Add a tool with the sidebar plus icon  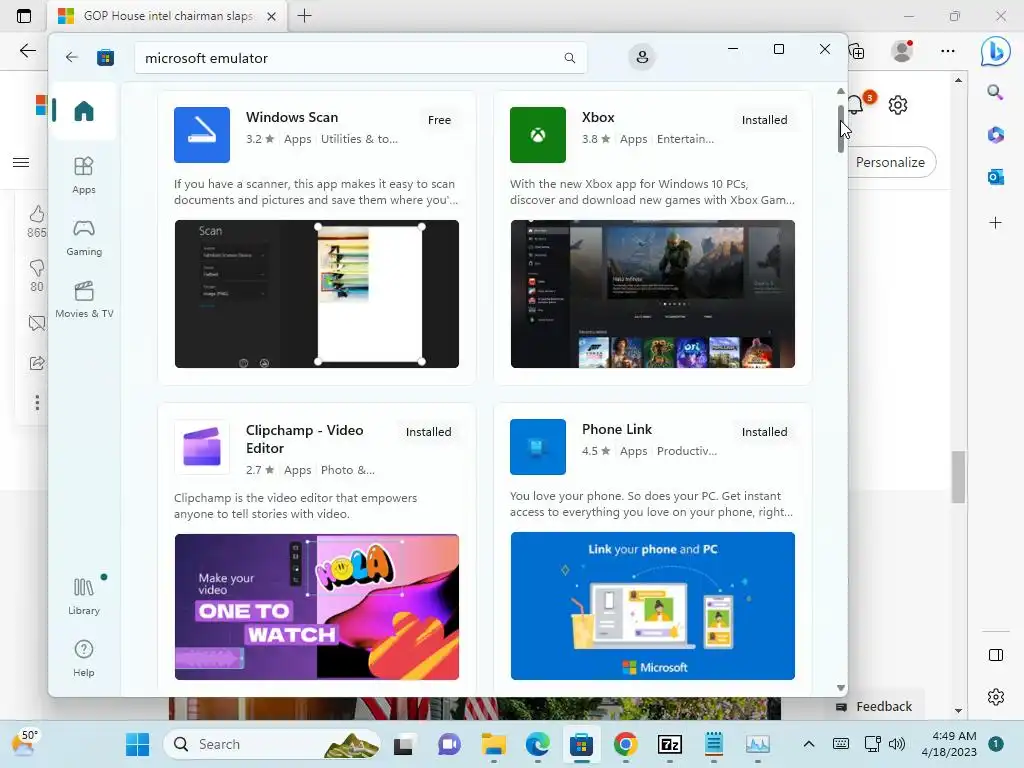(995, 223)
